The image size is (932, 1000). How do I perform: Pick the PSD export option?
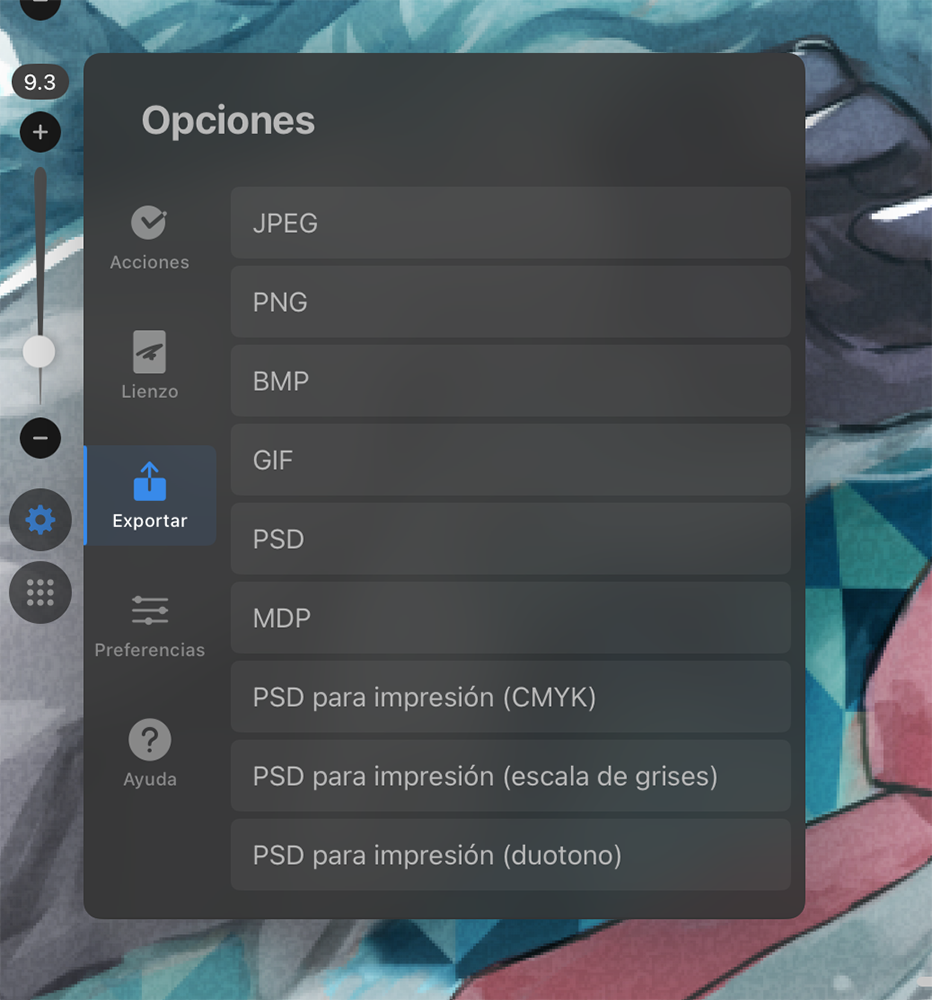click(x=510, y=539)
